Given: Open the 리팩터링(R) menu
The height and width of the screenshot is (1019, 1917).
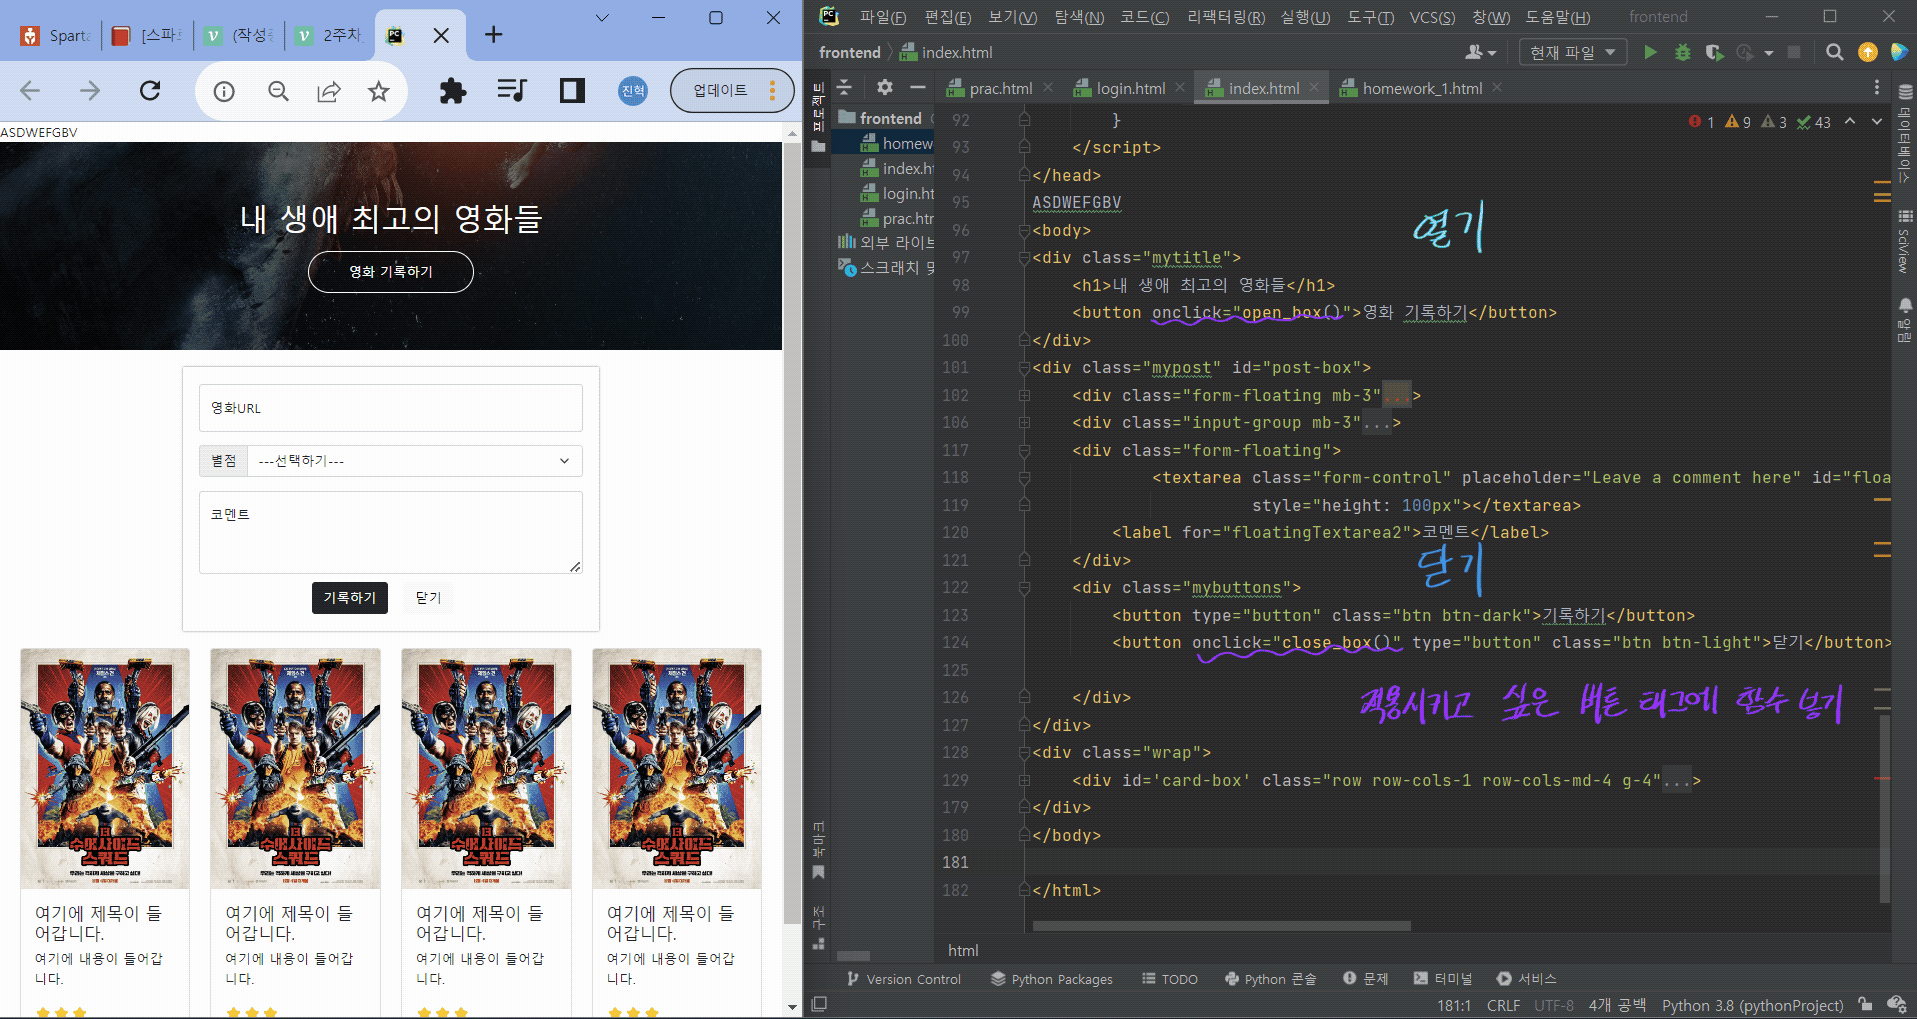Looking at the screenshot, I should point(1225,17).
